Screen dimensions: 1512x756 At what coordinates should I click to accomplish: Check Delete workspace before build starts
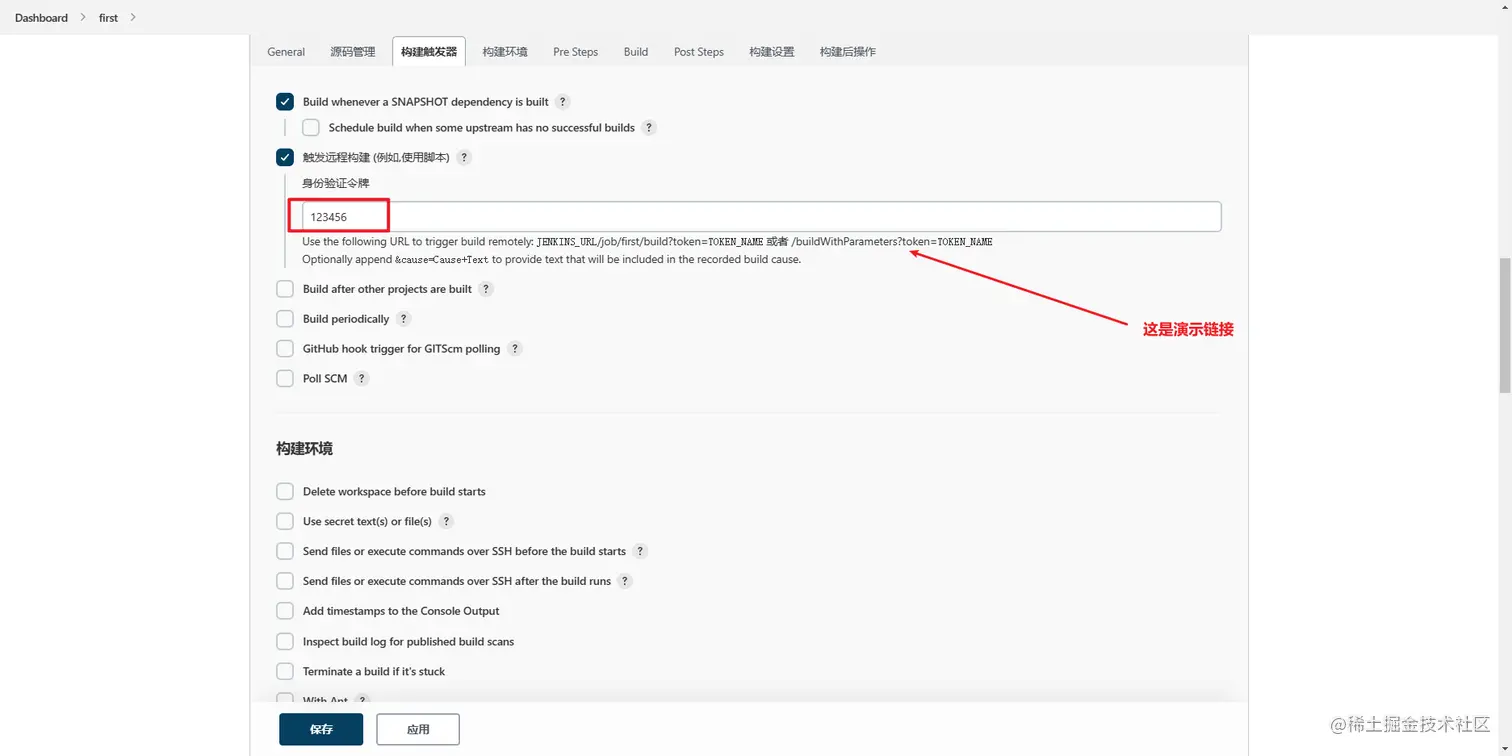pos(285,491)
